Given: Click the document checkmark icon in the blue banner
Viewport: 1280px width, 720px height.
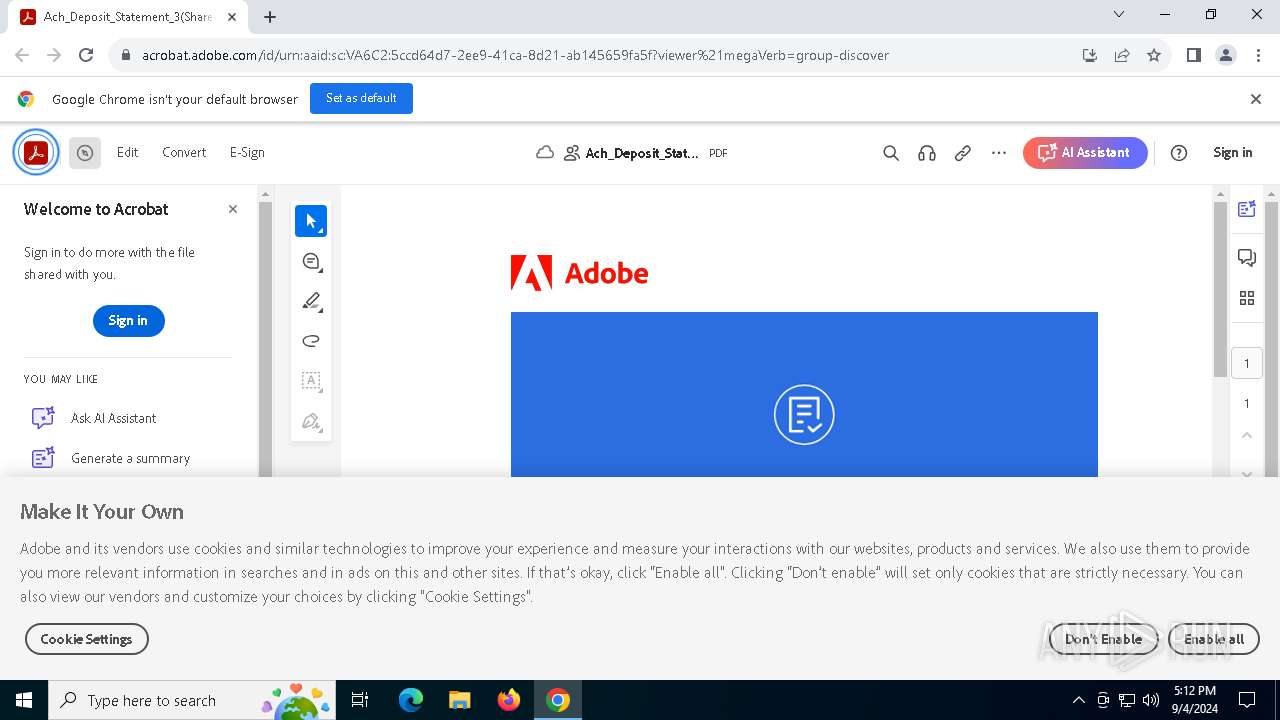Looking at the screenshot, I should tap(804, 414).
